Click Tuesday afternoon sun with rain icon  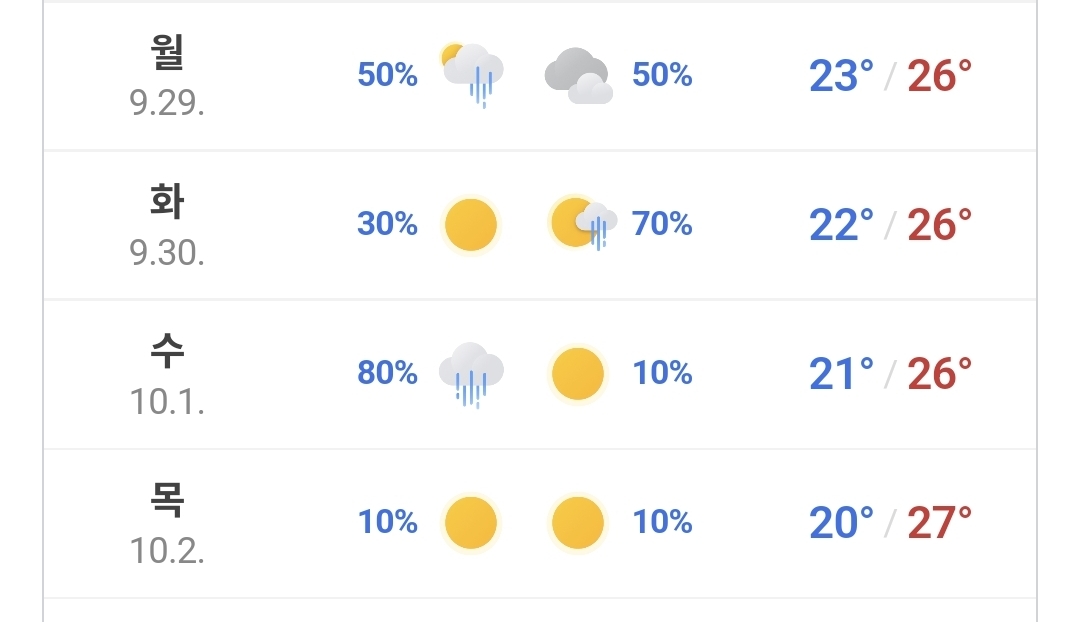[x=583, y=223]
